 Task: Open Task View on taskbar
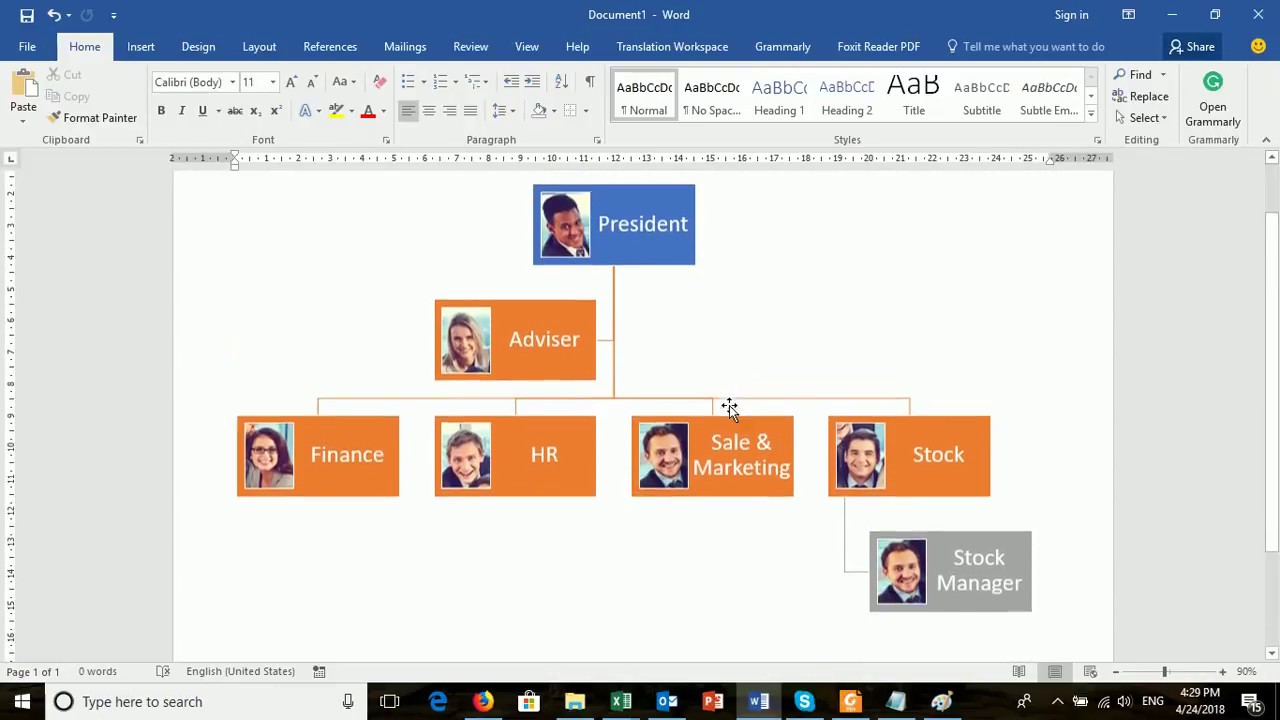click(390, 702)
